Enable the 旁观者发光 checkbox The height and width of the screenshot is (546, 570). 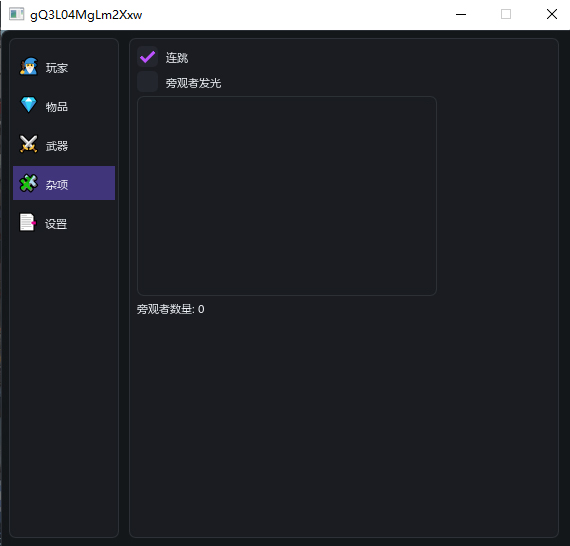point(148,81)
